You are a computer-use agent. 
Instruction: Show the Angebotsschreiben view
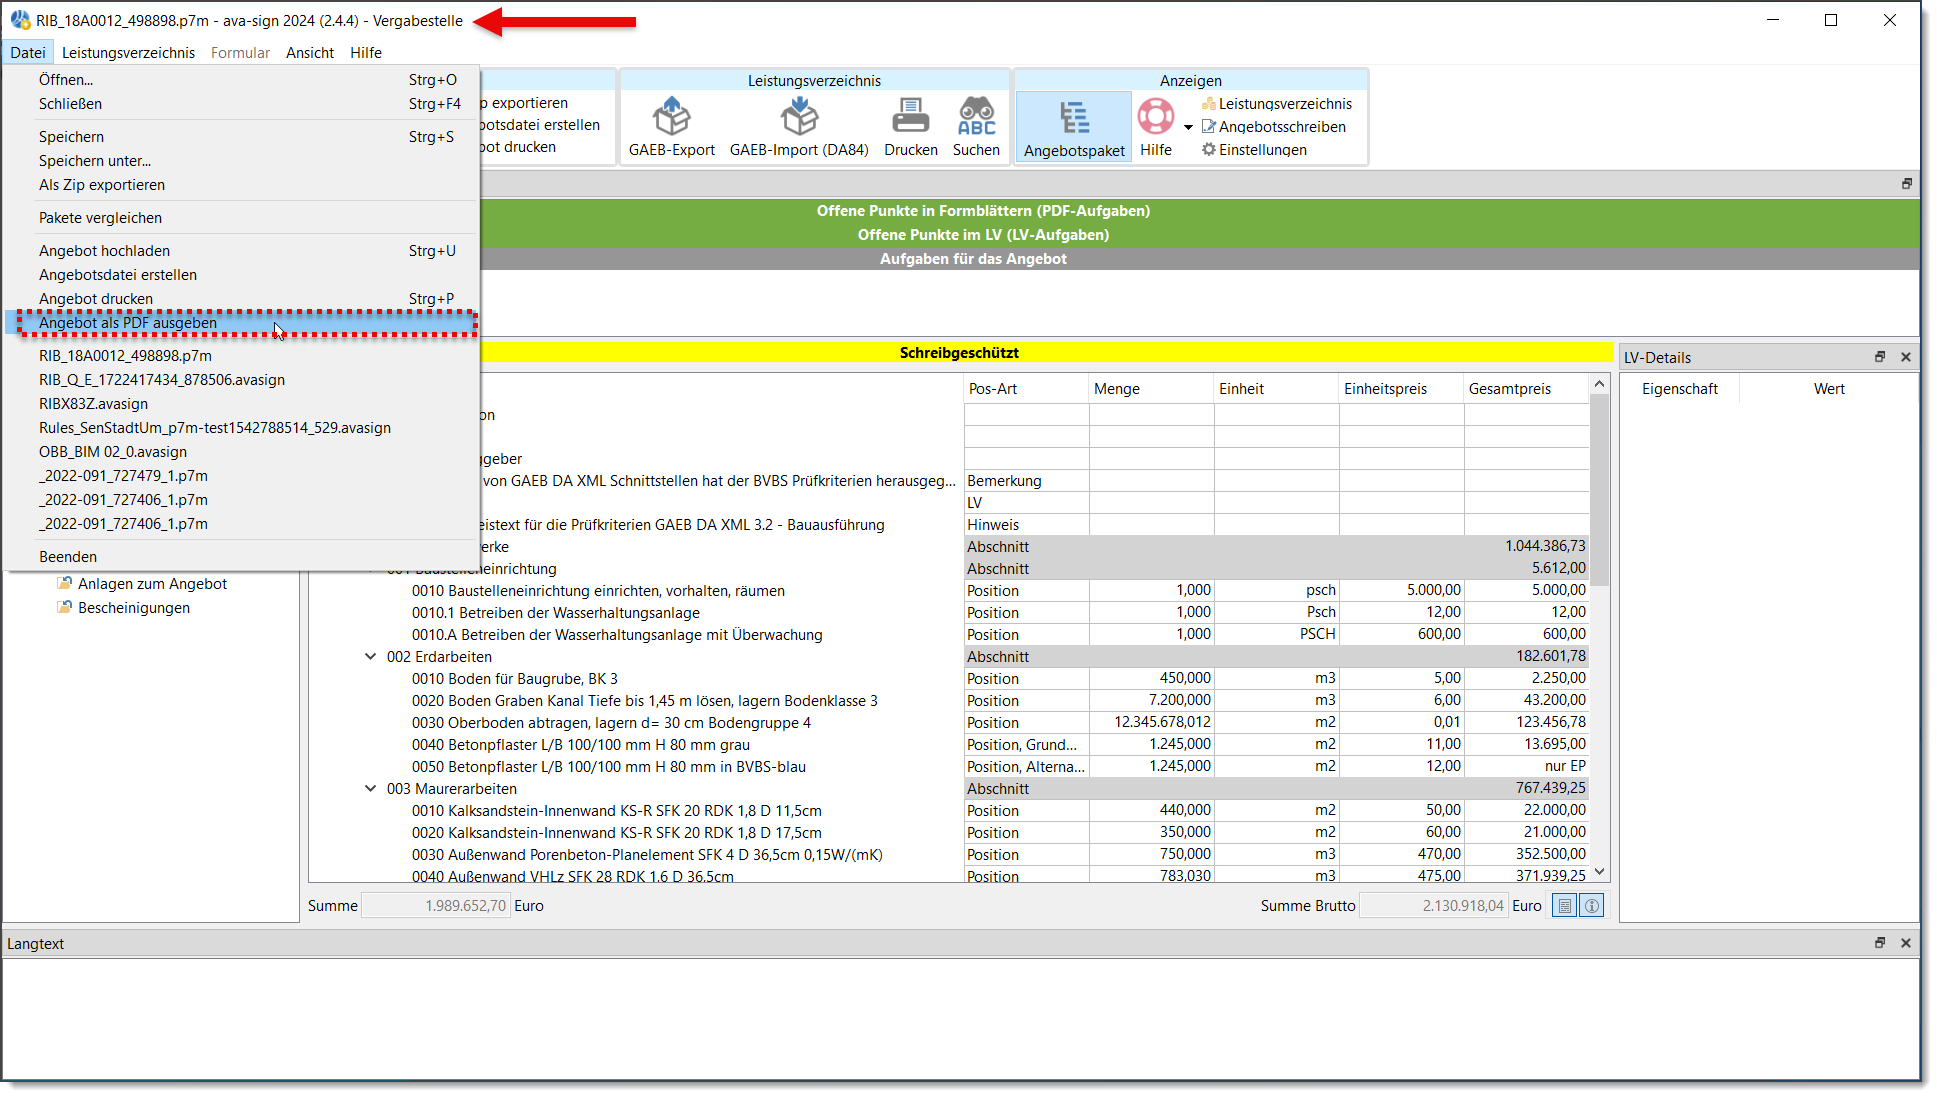1274,127
